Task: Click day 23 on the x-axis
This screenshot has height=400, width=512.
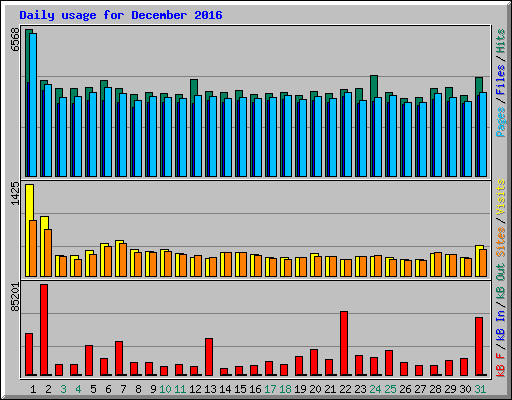Action: [x=360, y=389]
